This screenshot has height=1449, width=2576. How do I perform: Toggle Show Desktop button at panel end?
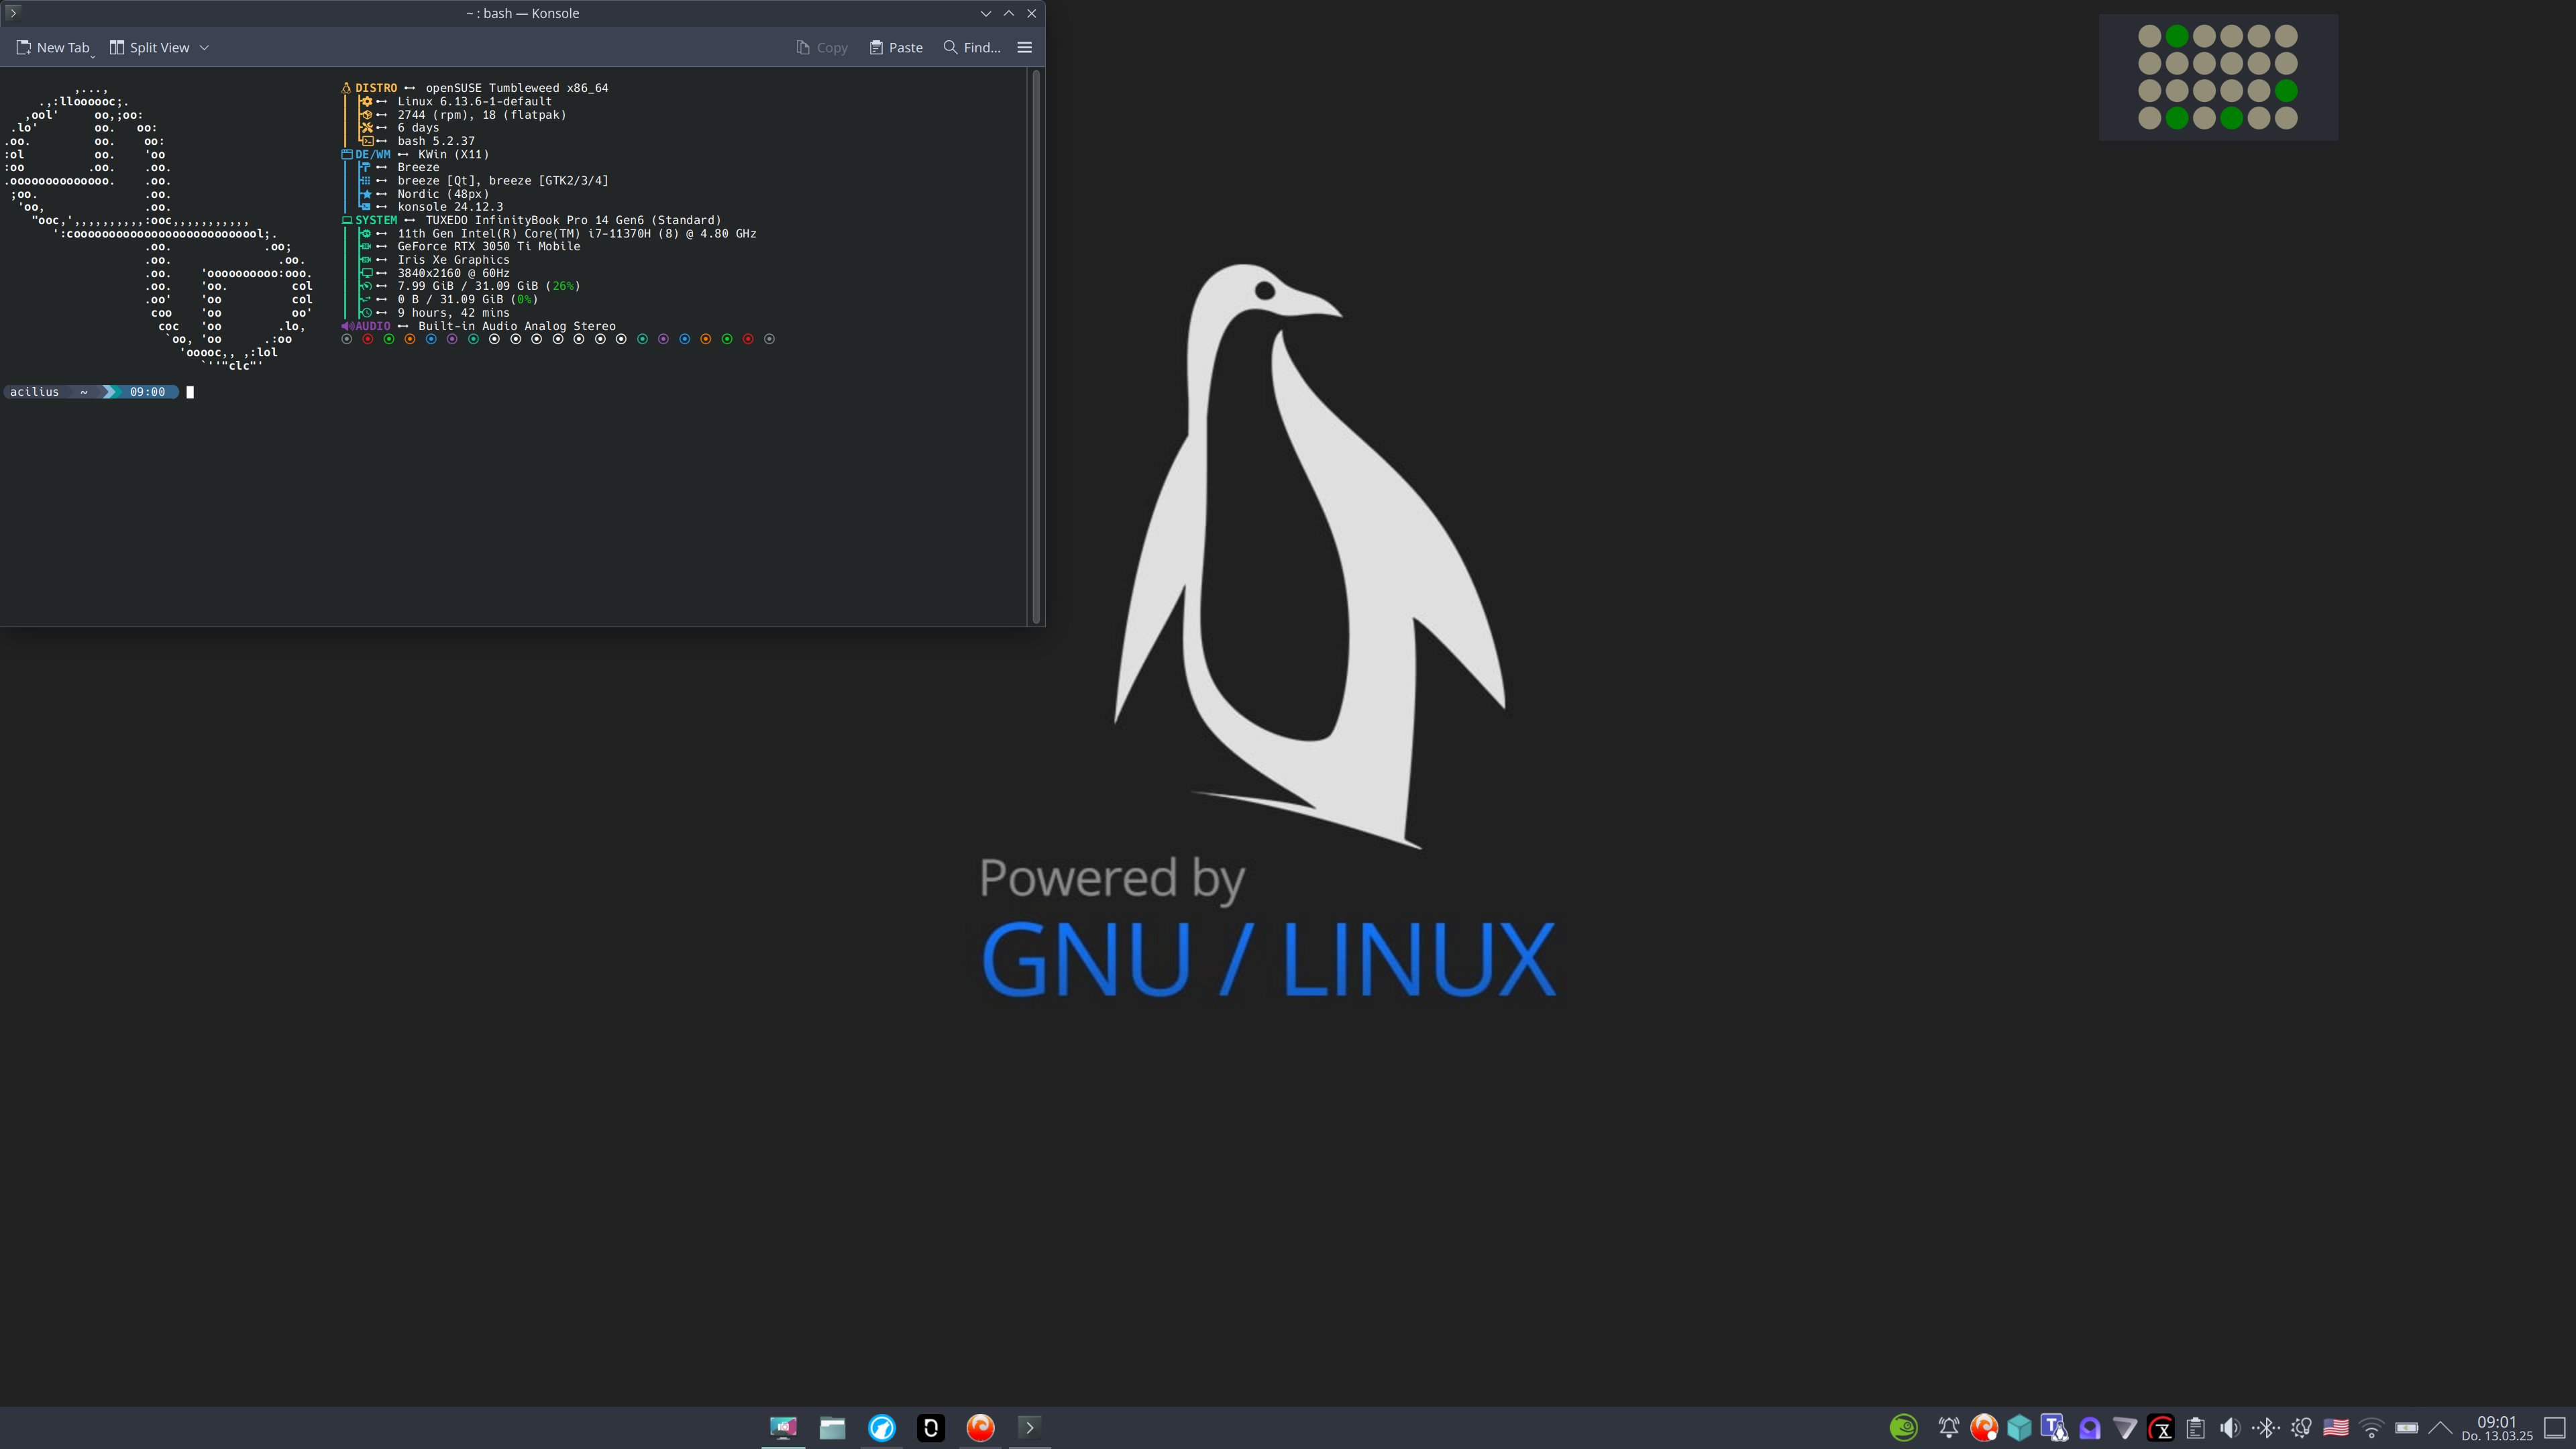click(x=2555, y=1427)
